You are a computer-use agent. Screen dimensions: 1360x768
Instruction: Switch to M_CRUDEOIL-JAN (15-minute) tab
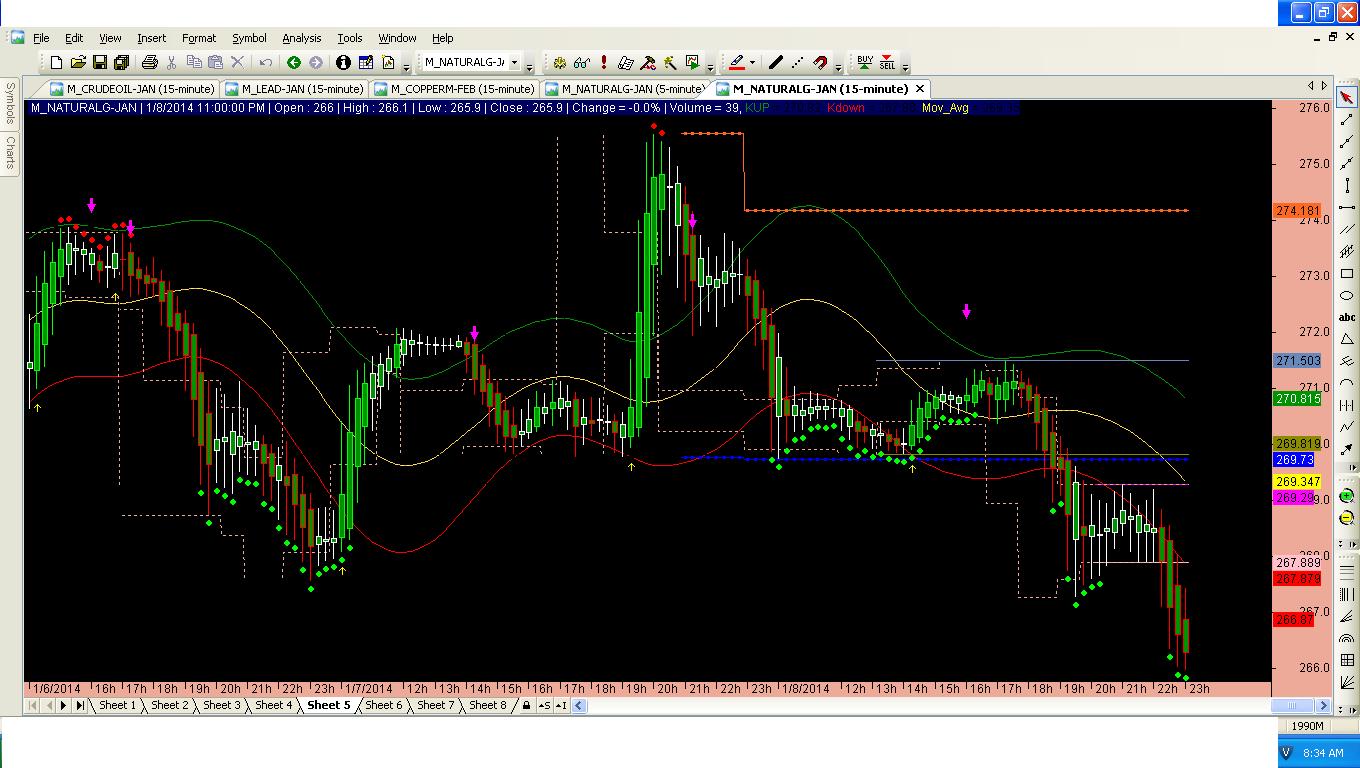pyautogui.click(x=131, y=89)
